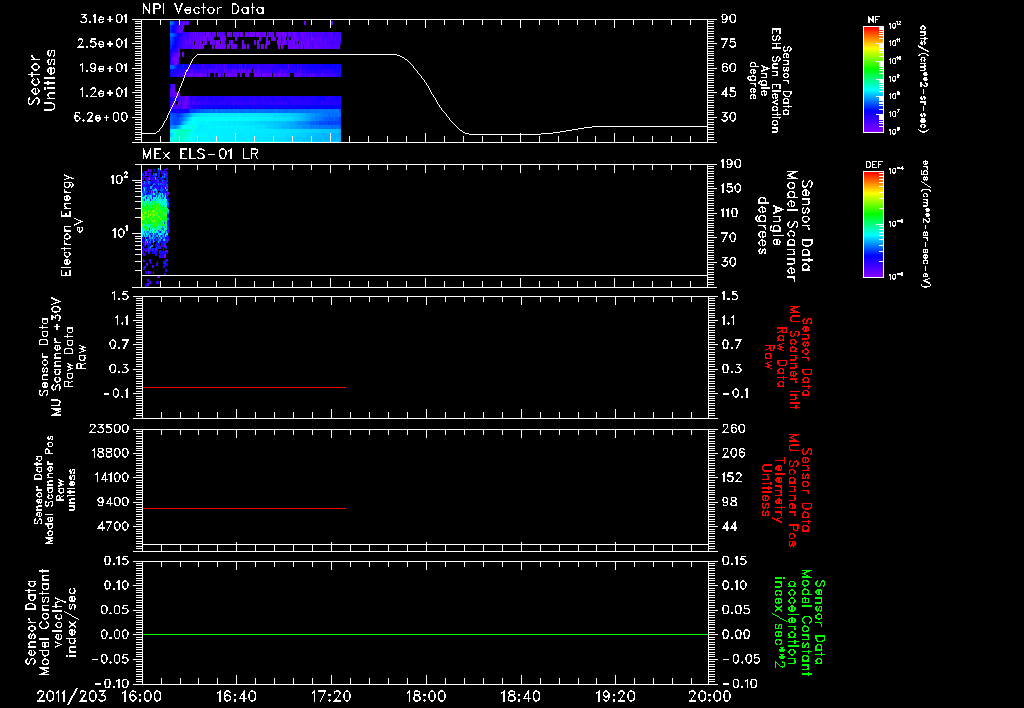Viewport: 1024px width, 708px height.
Task: Click the "Electron Energy eV" axis label
Action: tap(70, 225)
